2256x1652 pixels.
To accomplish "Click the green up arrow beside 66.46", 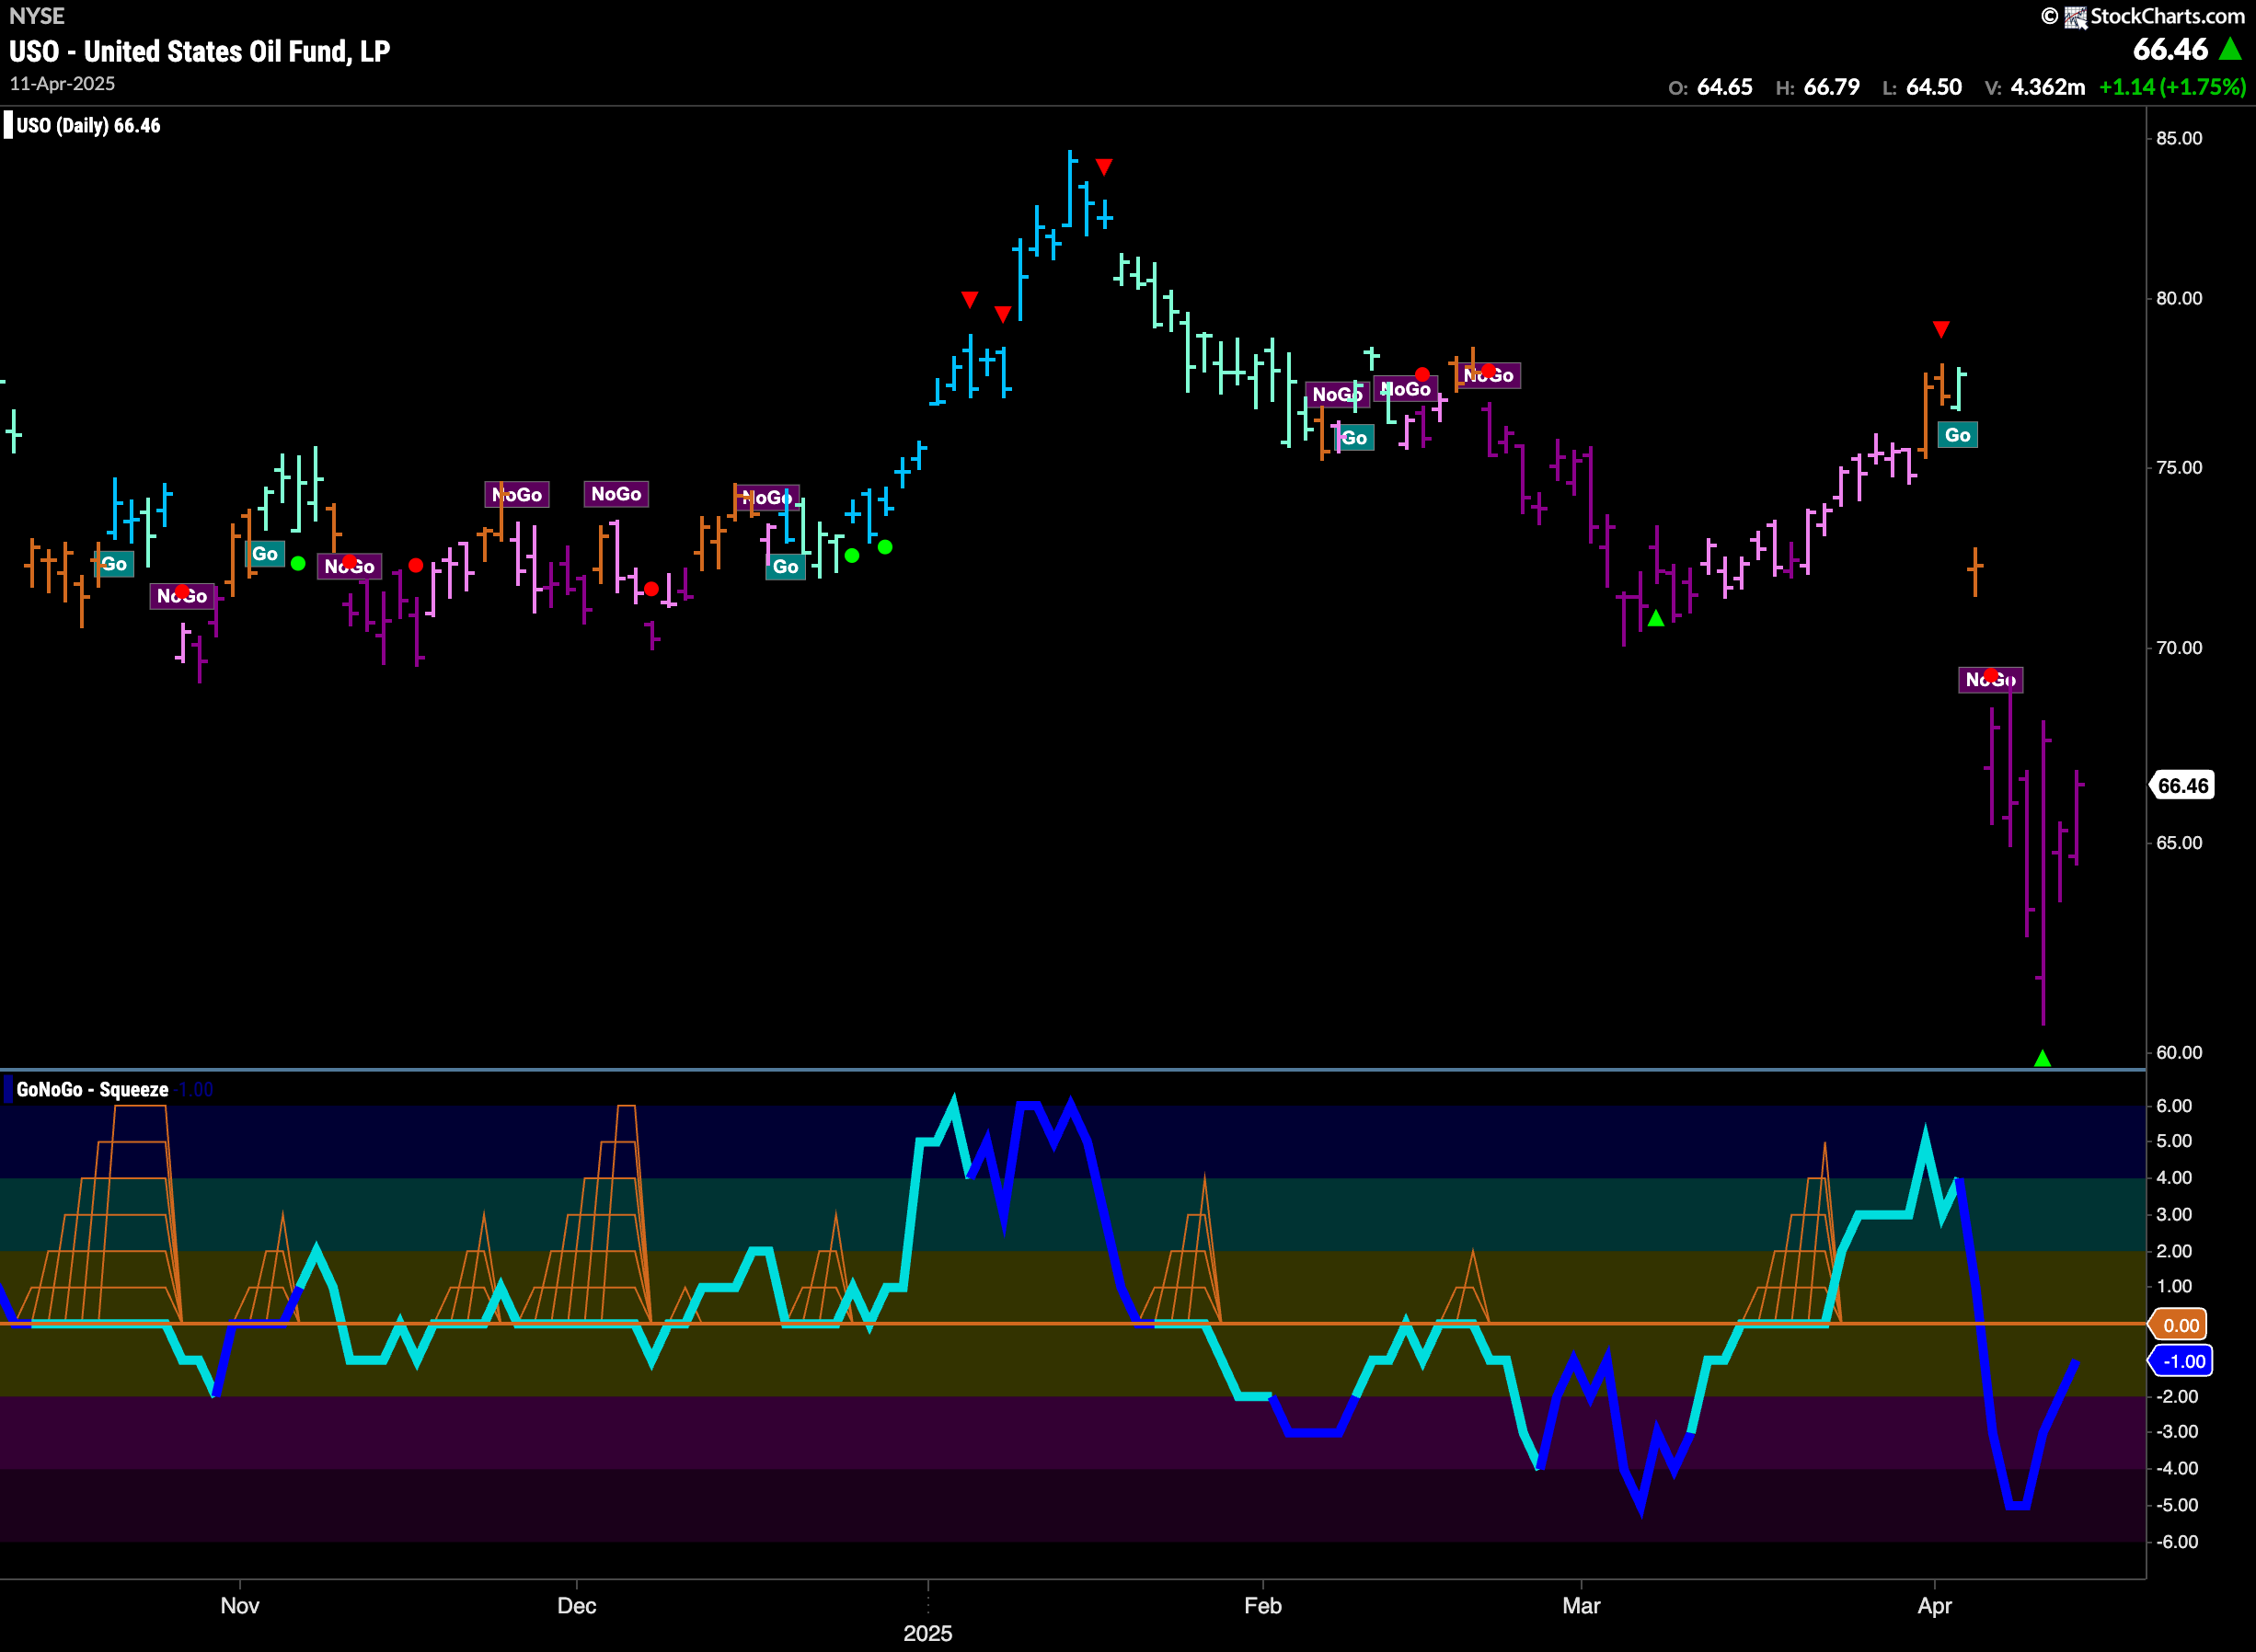I will click(x=2229, y=49).
